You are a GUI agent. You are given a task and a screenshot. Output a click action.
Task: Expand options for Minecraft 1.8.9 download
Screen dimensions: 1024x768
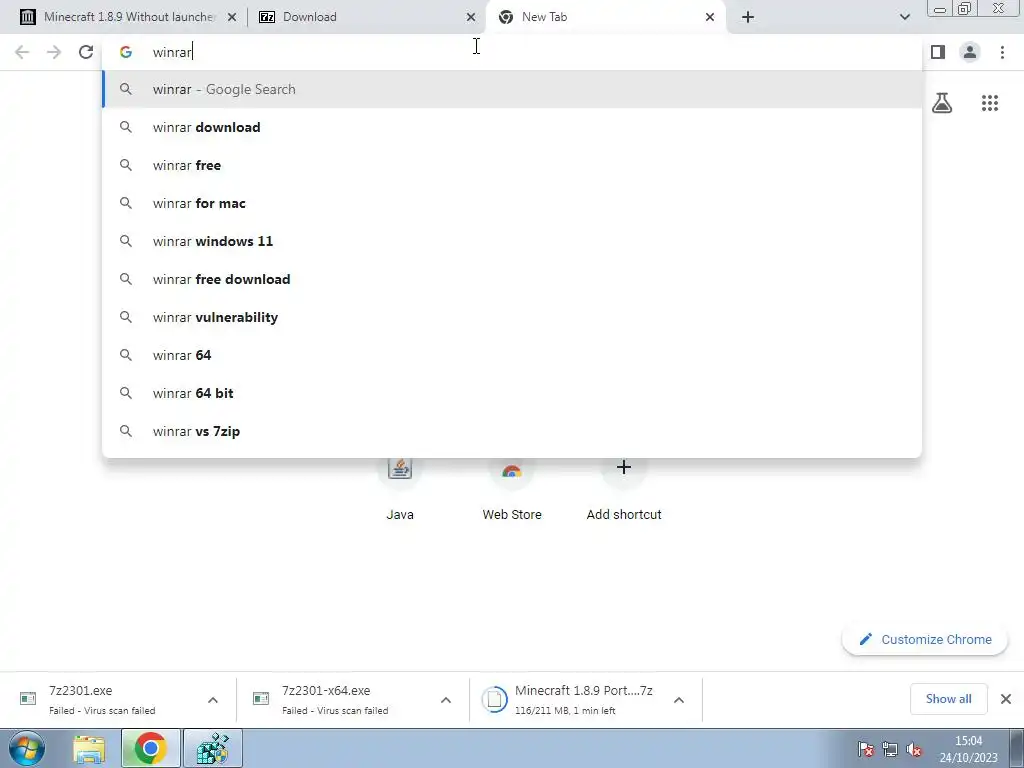(679, 700)
